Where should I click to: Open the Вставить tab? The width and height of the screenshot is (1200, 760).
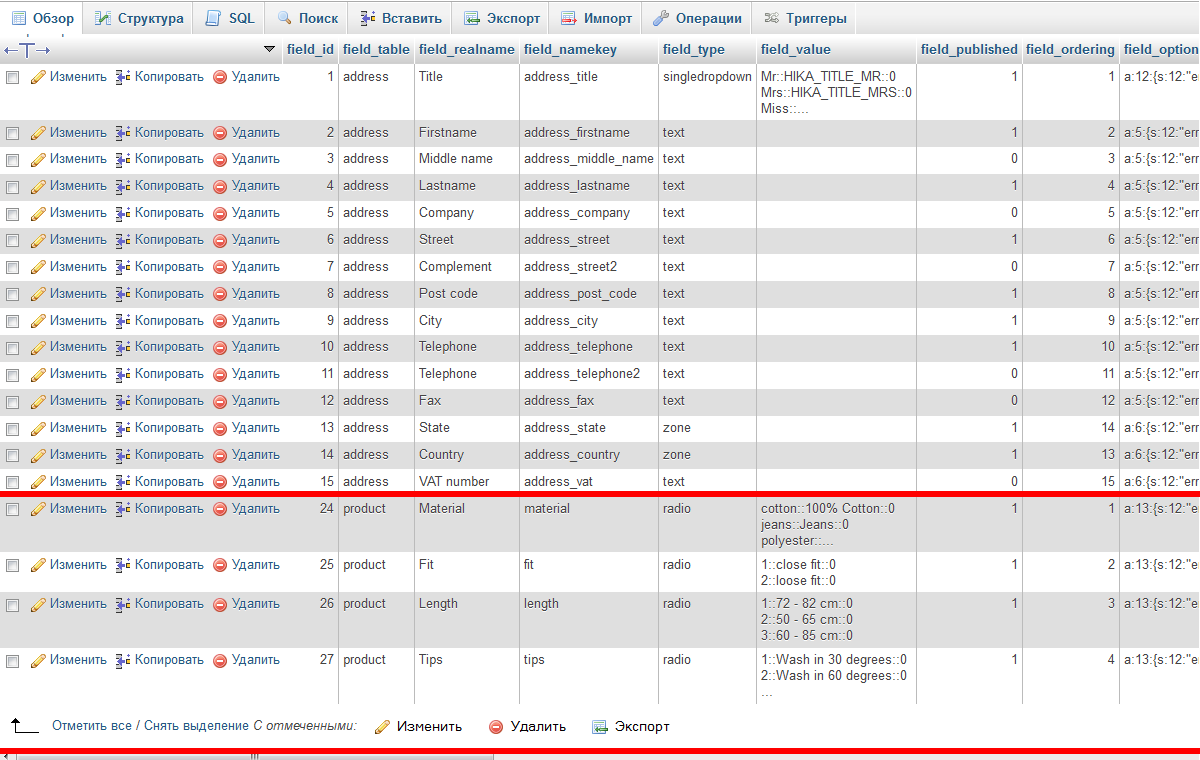[400, 18]
